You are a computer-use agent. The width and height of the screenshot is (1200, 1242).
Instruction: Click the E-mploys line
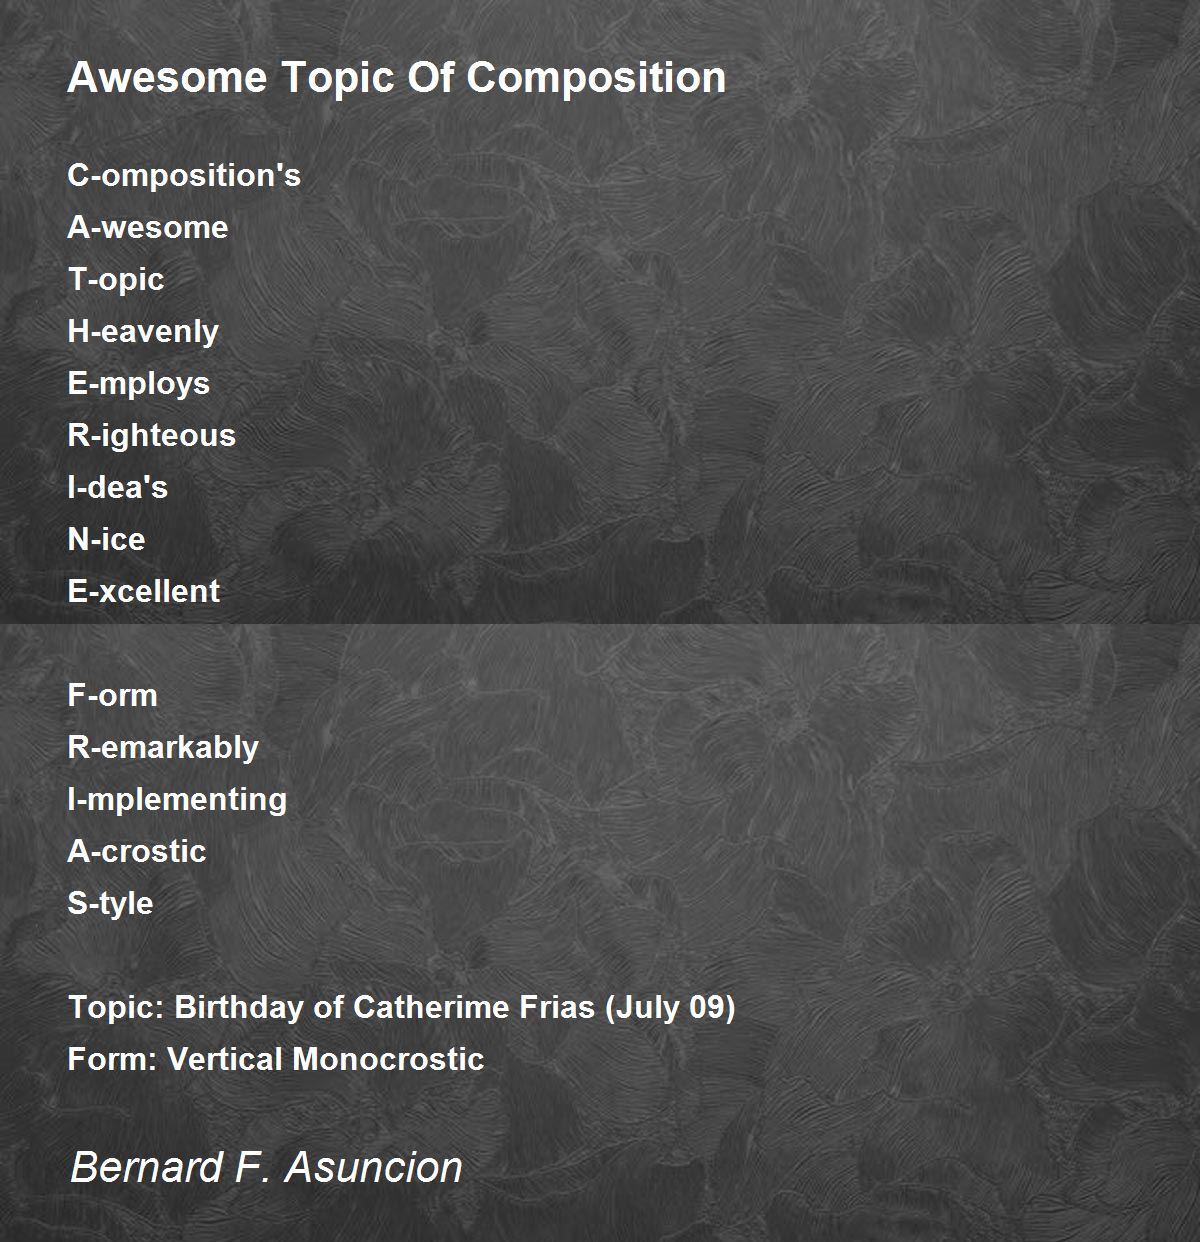(139, 384)
